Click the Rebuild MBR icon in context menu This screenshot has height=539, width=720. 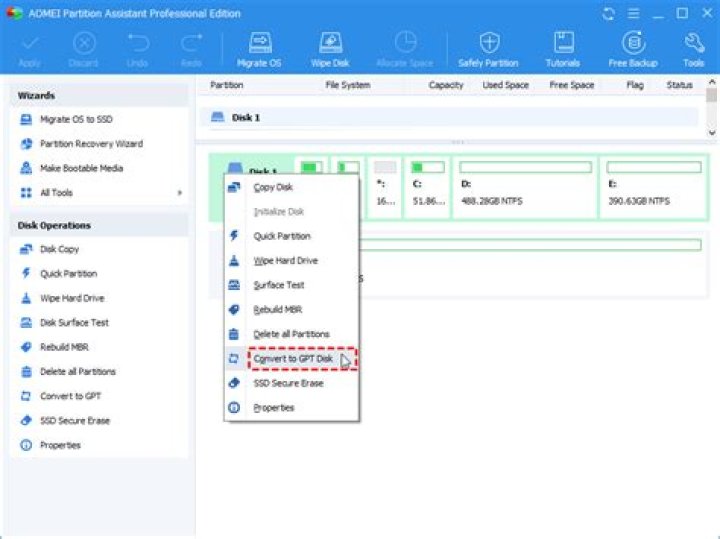click(234, 309)
